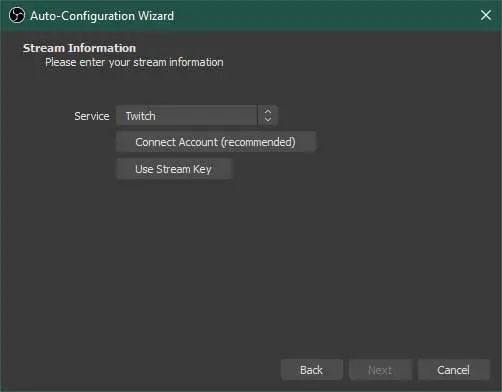502x392 pixels.
Task: Click the OBS logo in title bar
Action: [17, 16]
